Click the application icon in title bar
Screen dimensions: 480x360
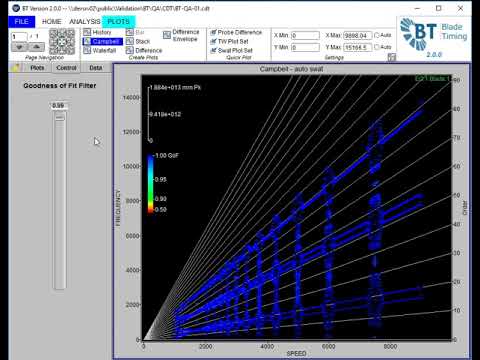tap(16, 8)
